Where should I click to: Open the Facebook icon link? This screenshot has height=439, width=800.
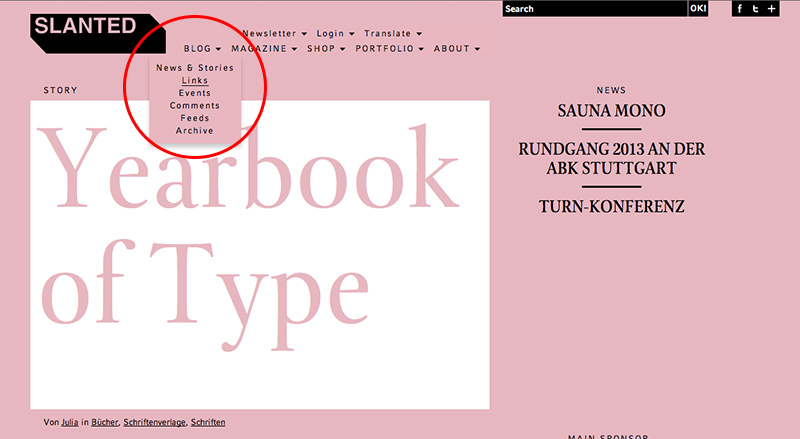point(739,9)
